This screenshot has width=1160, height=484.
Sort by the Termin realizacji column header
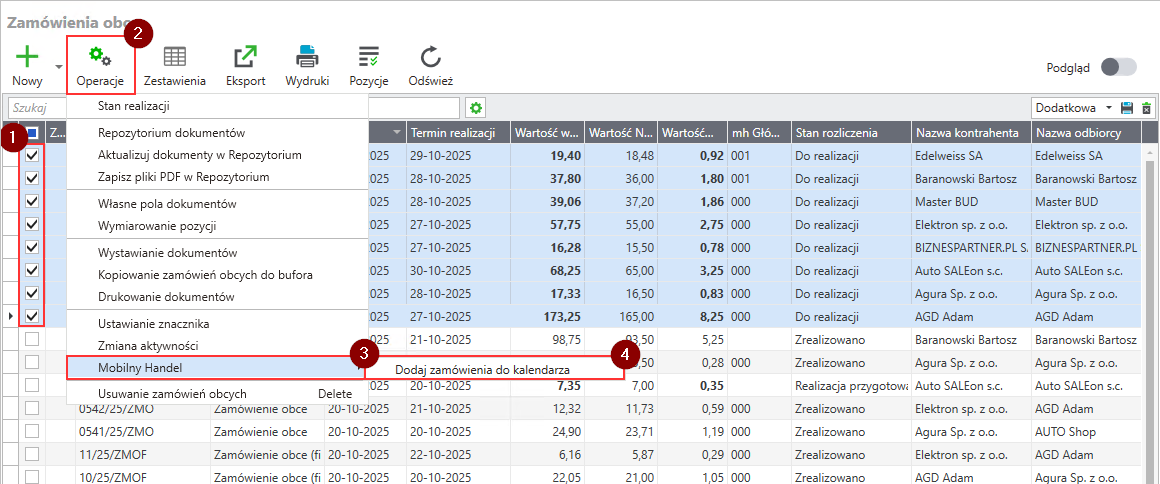pos(457,133)
